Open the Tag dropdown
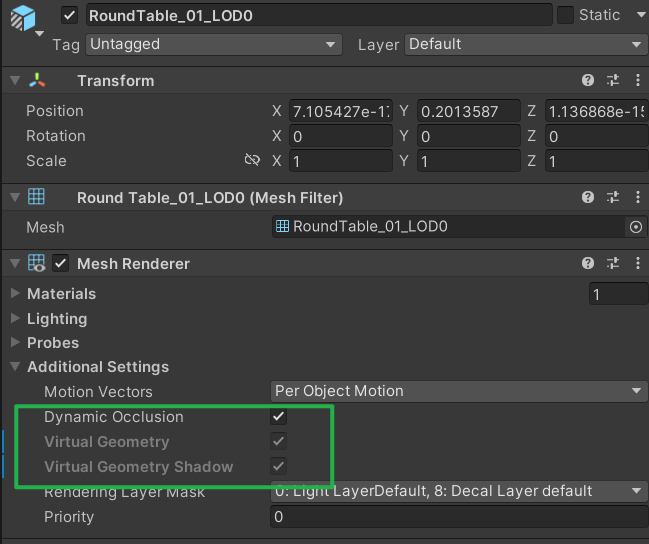Screen dimensions: 649x544 (213, 44)
